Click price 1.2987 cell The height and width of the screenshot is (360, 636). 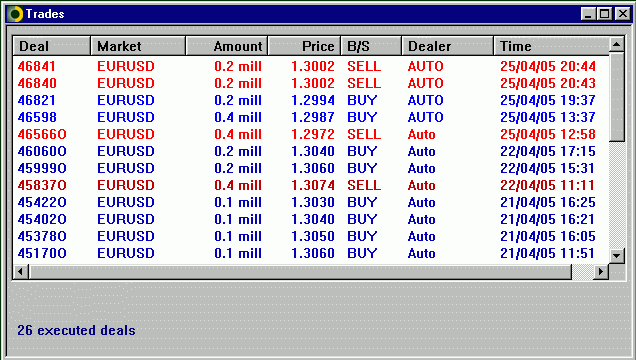click(313, 117)
